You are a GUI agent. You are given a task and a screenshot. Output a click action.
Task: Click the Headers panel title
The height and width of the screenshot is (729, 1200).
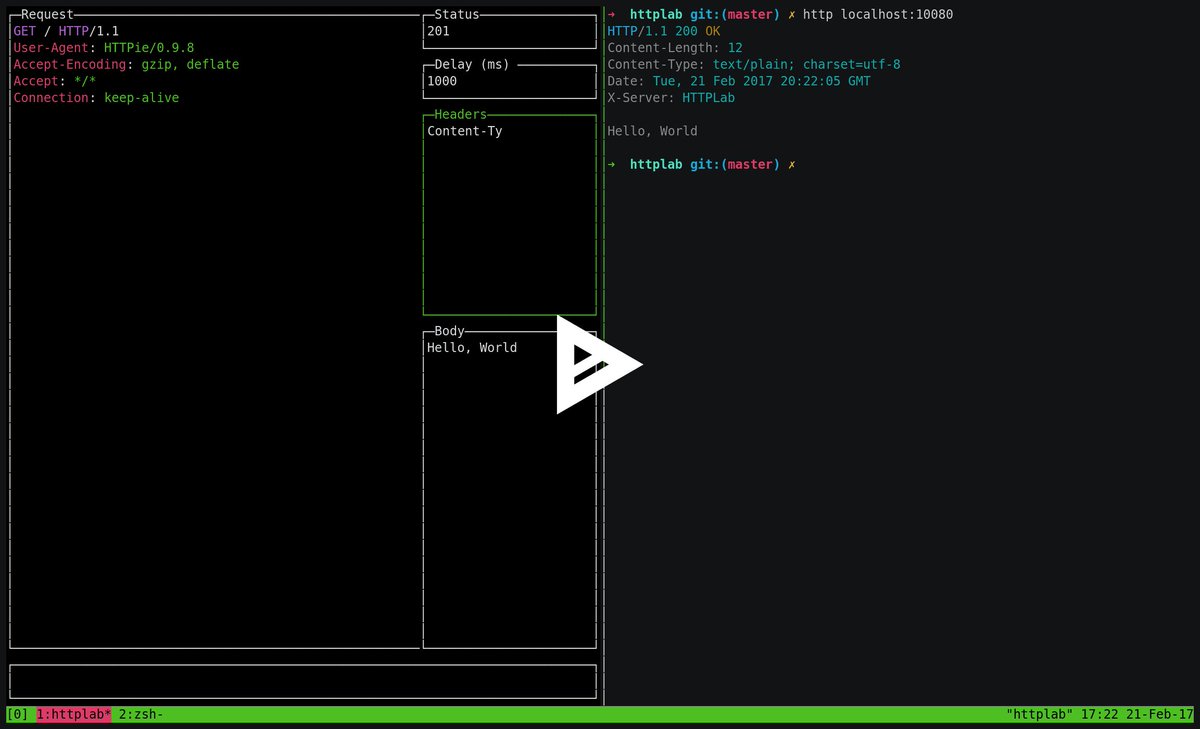pyautogui.click(x=460, y=114)
